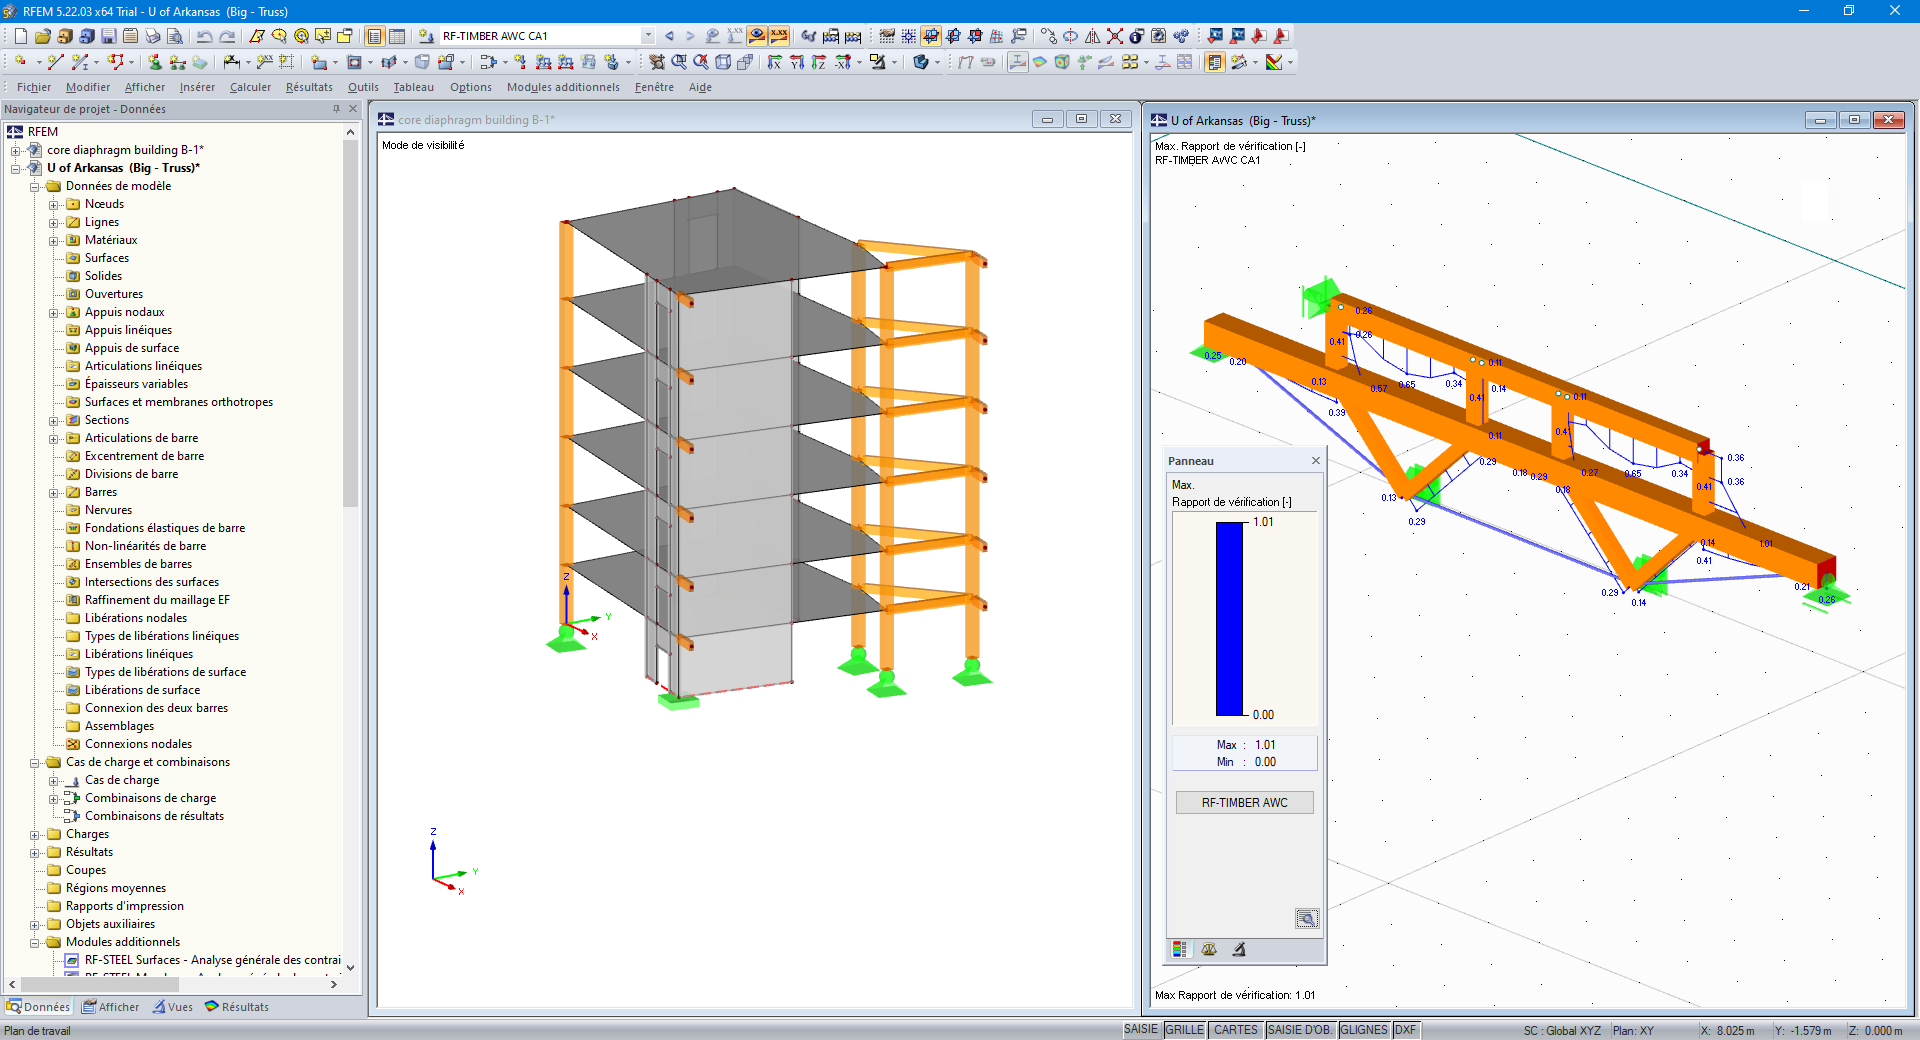This screenshot has width=1920, height=1040.
Task: Expand the Résultats tree node
Action: pyautogui.click(x=35, y=852)
